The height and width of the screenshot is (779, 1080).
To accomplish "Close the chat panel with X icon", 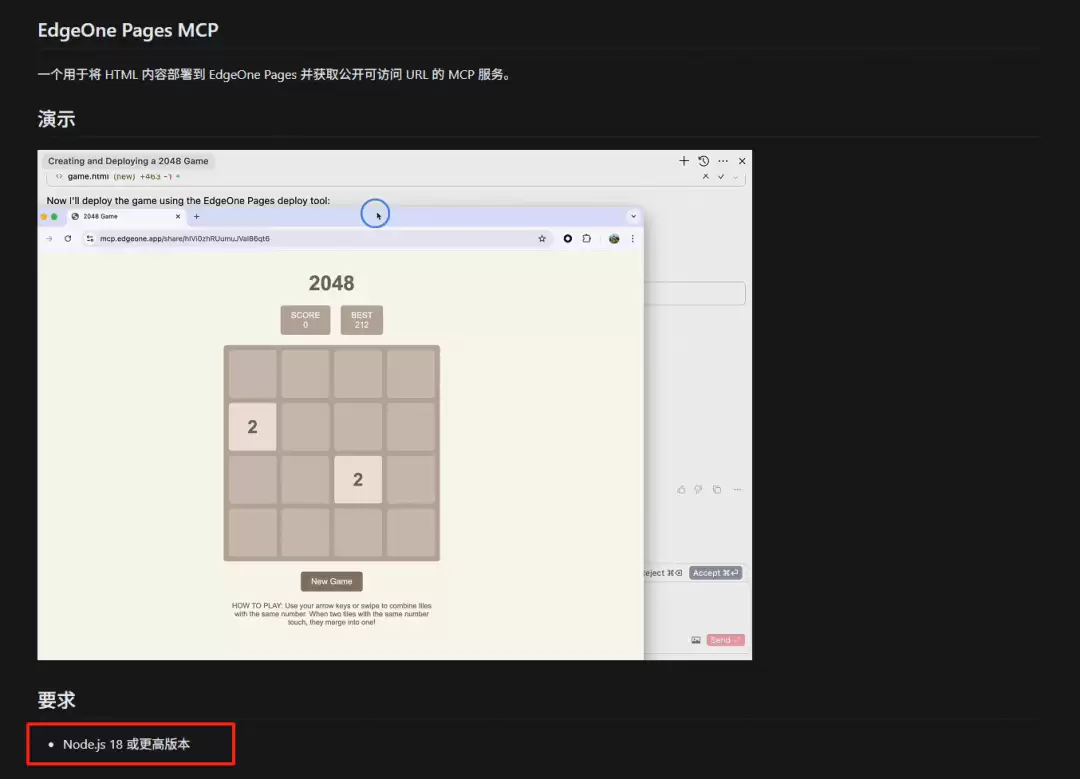I will pyautogui.click(x=742, y=160).
